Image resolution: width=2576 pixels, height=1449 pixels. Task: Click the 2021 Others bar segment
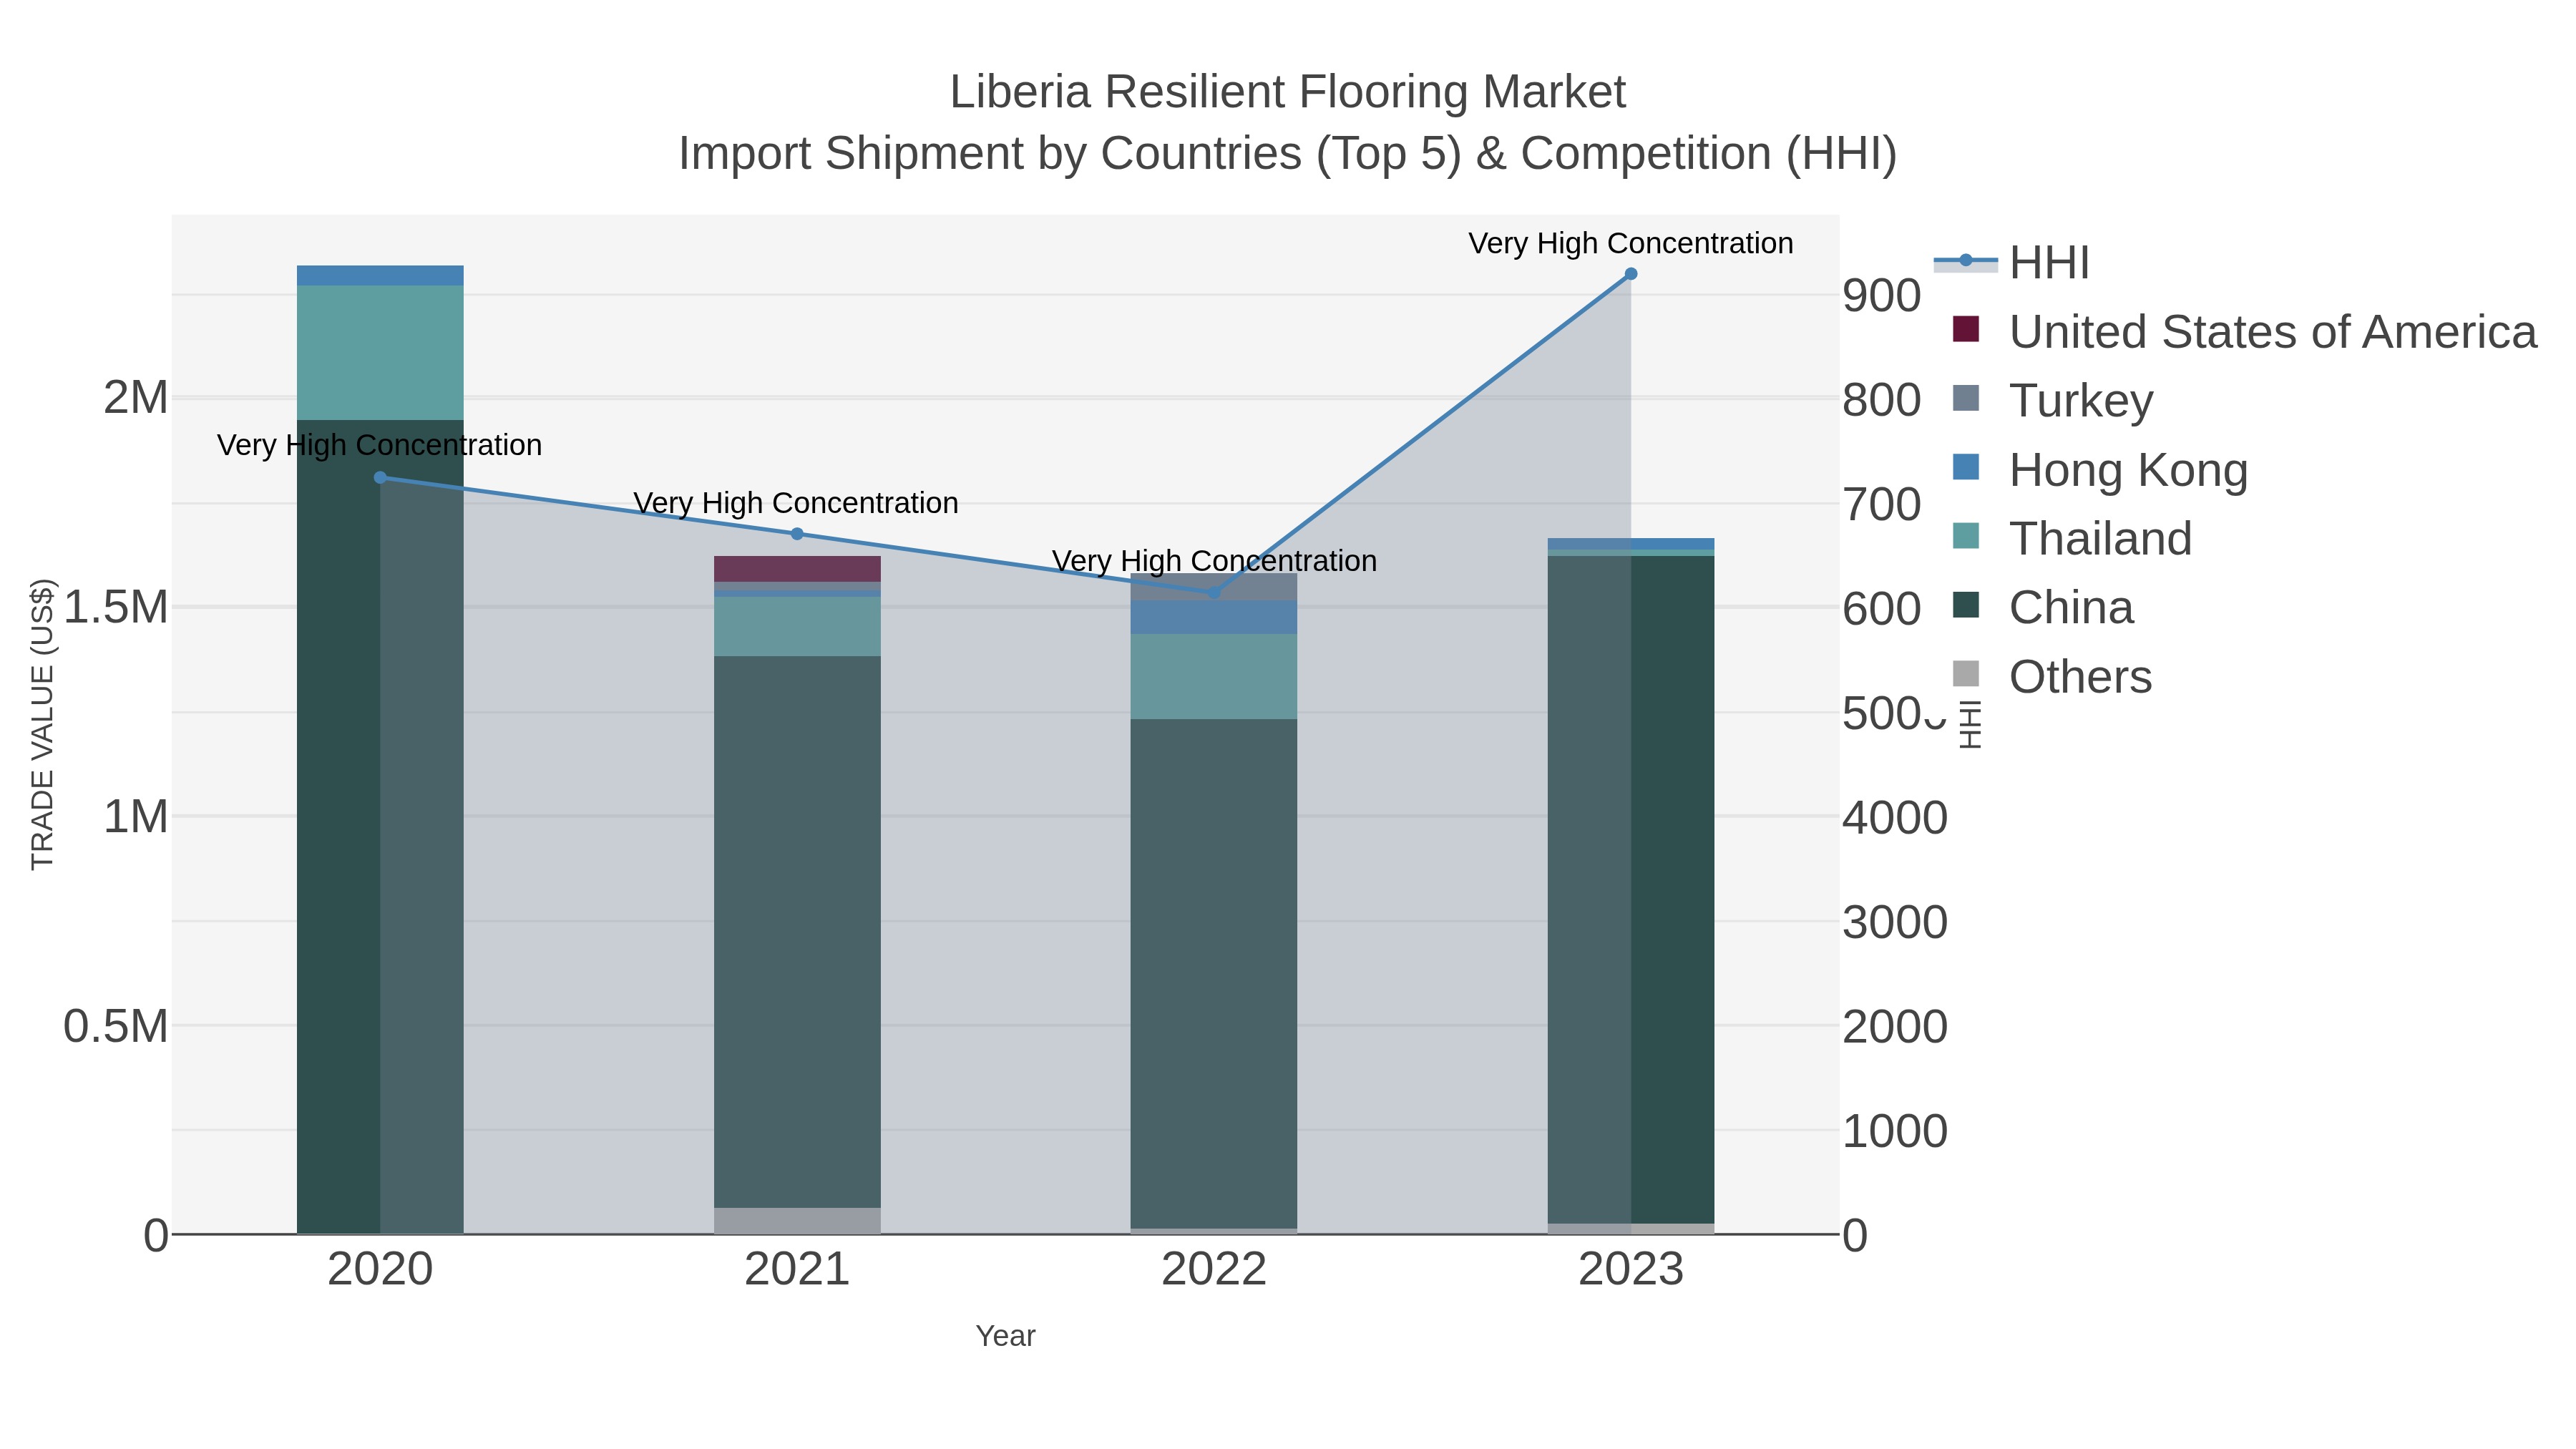click(797, 1221)
